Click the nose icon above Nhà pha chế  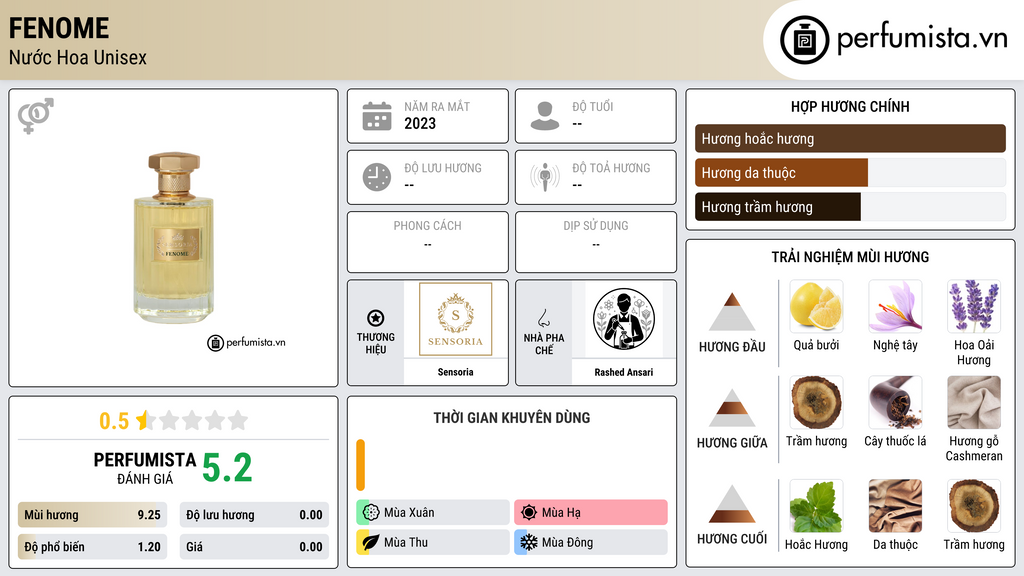[543, 318]
